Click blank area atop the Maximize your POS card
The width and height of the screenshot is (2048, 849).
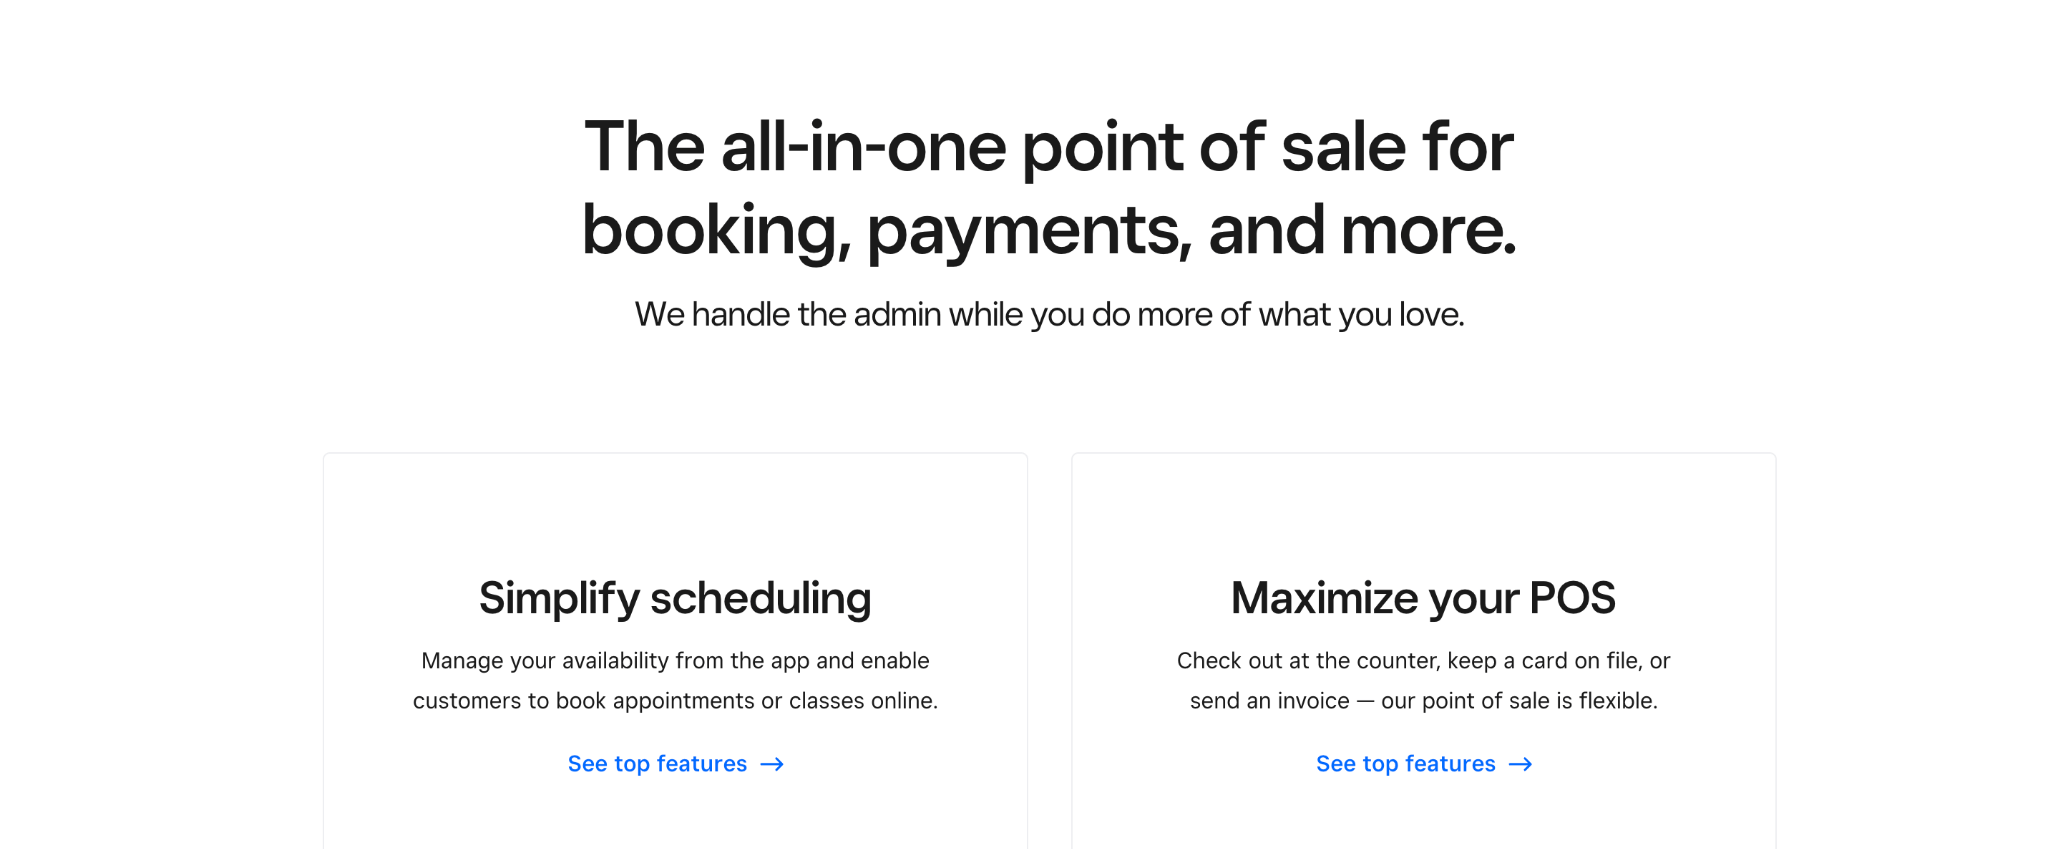[1424, 510]
